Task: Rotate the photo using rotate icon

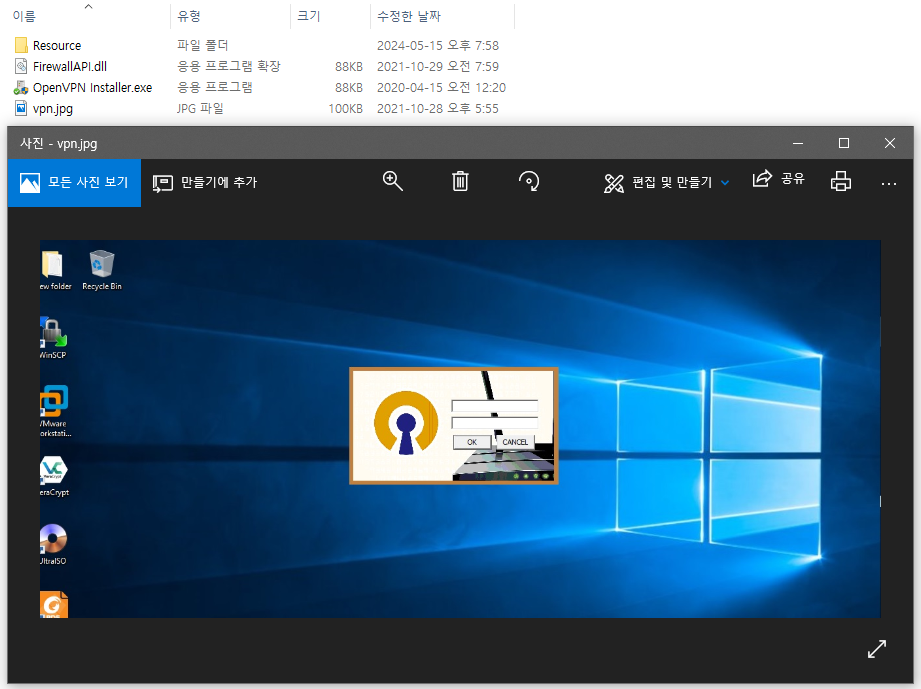Action: 529,182
